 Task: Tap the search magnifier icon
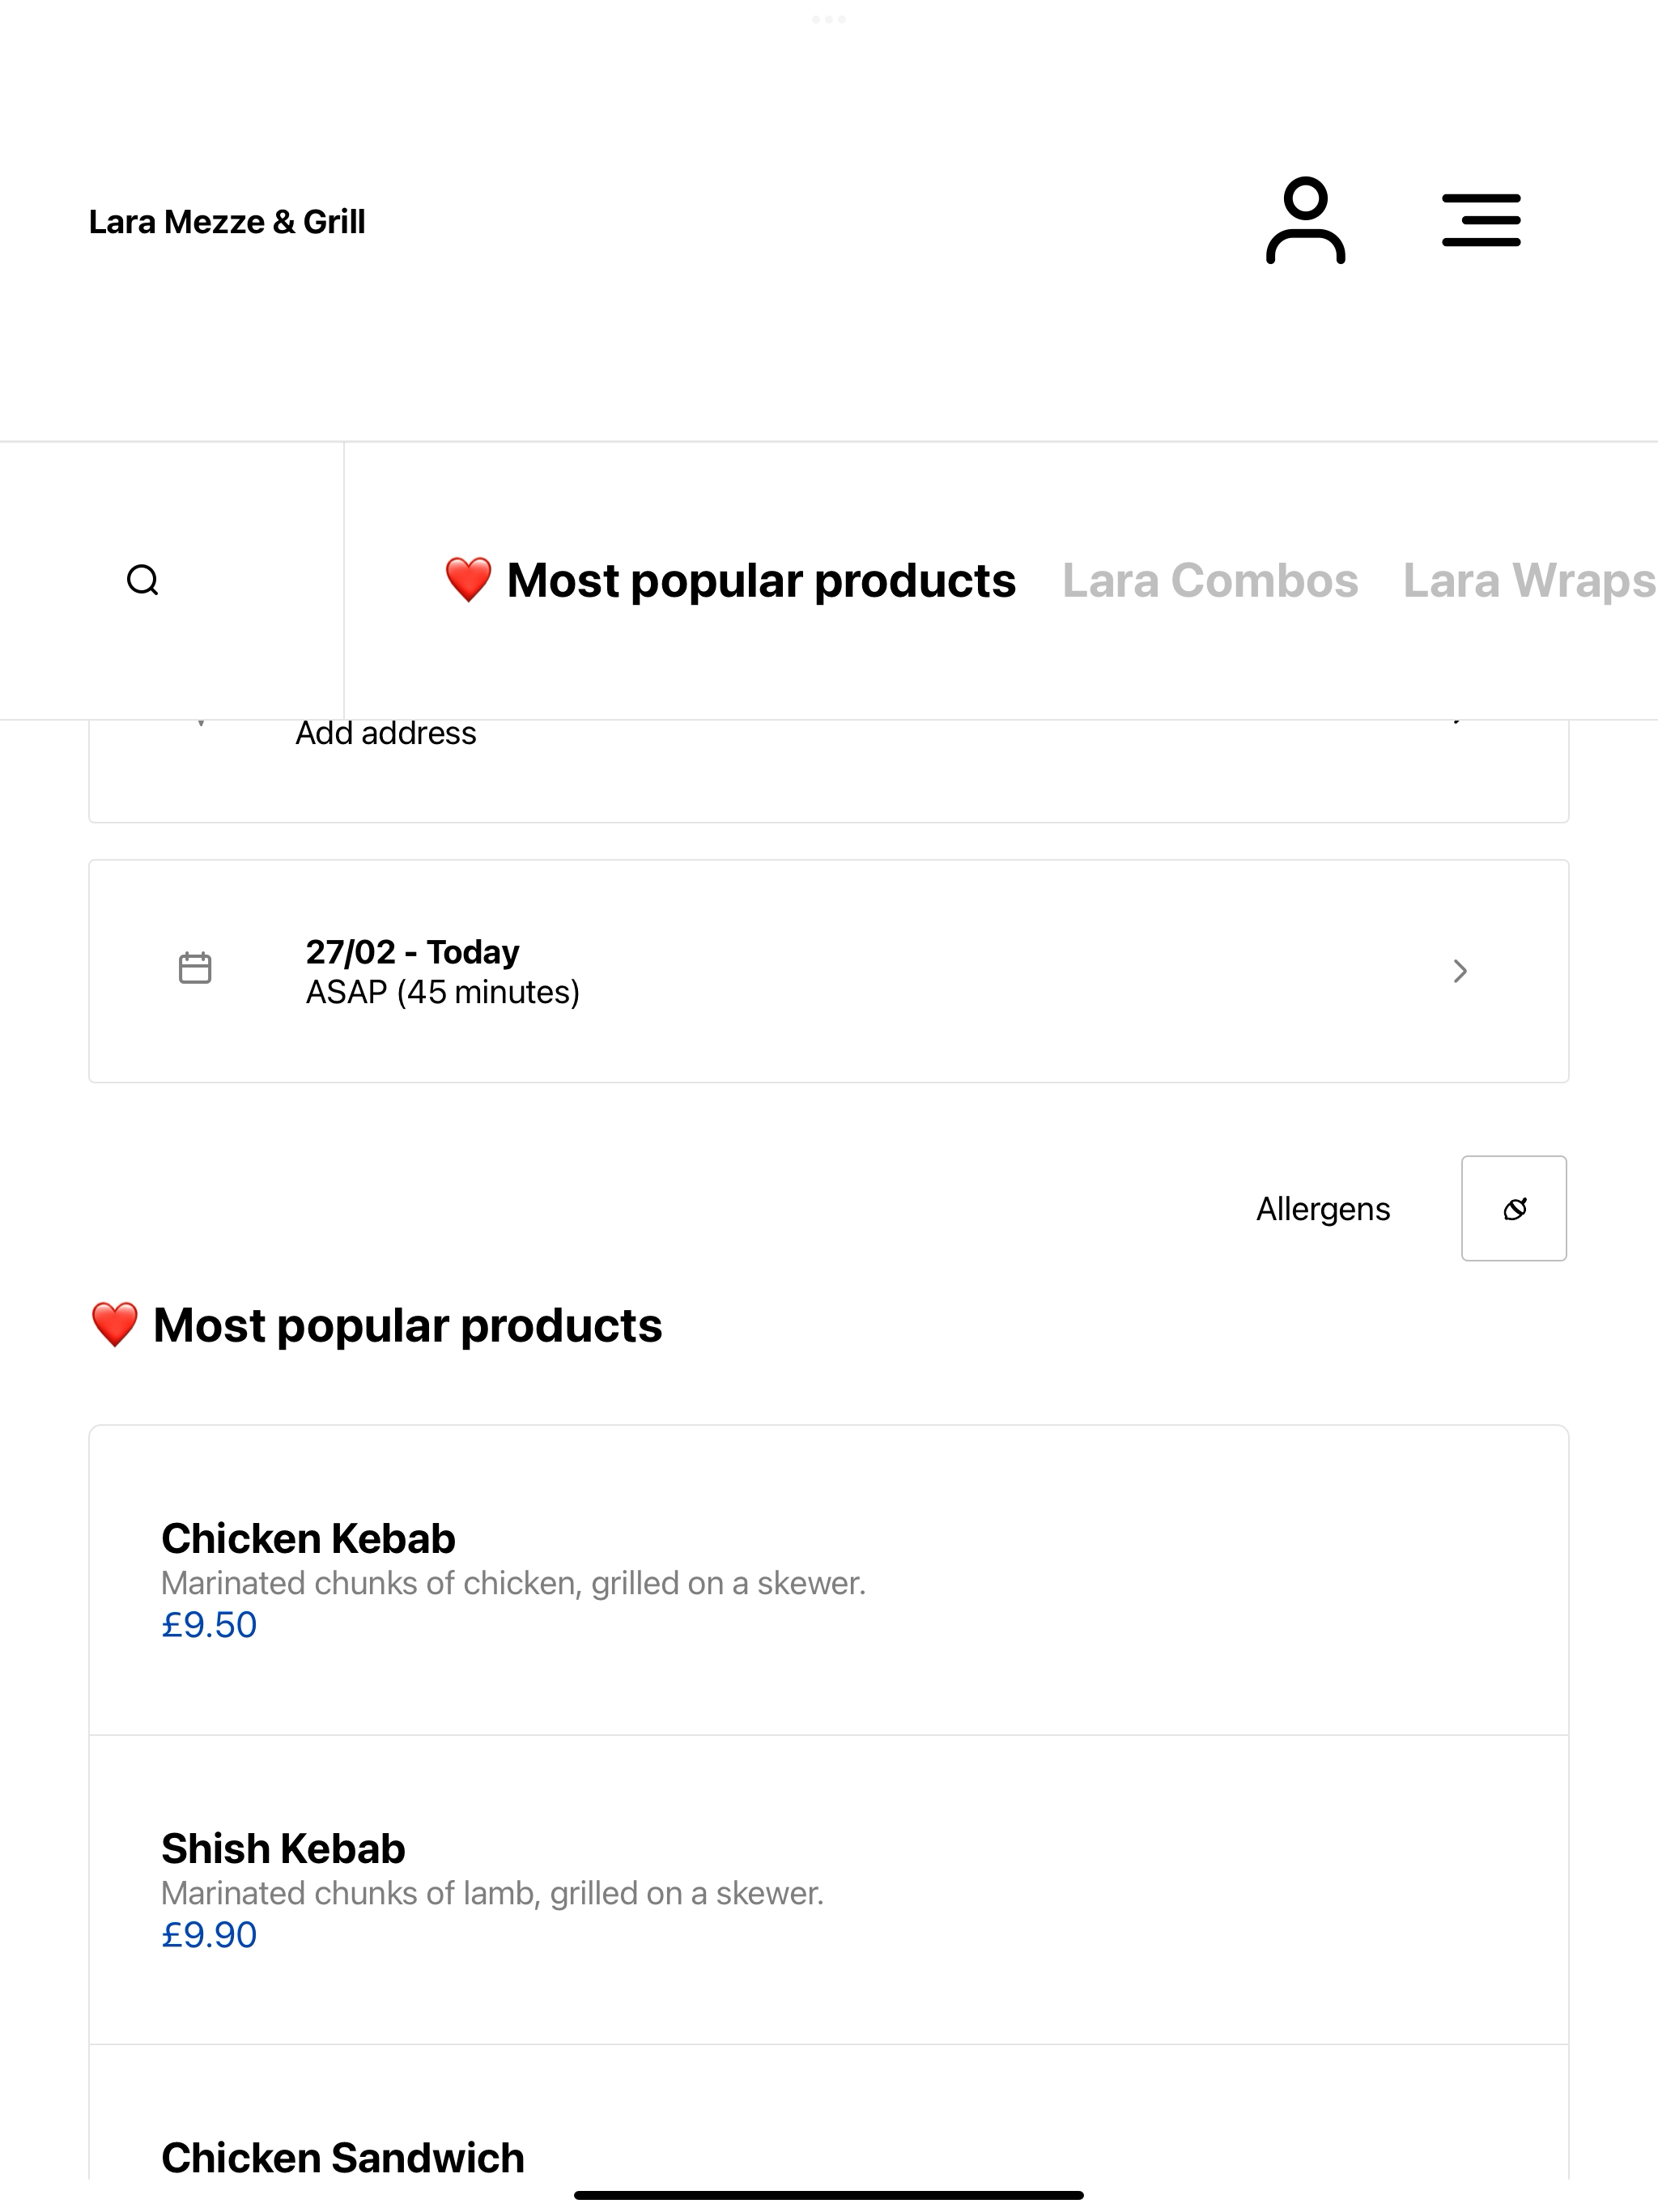(x=143, y=580)
